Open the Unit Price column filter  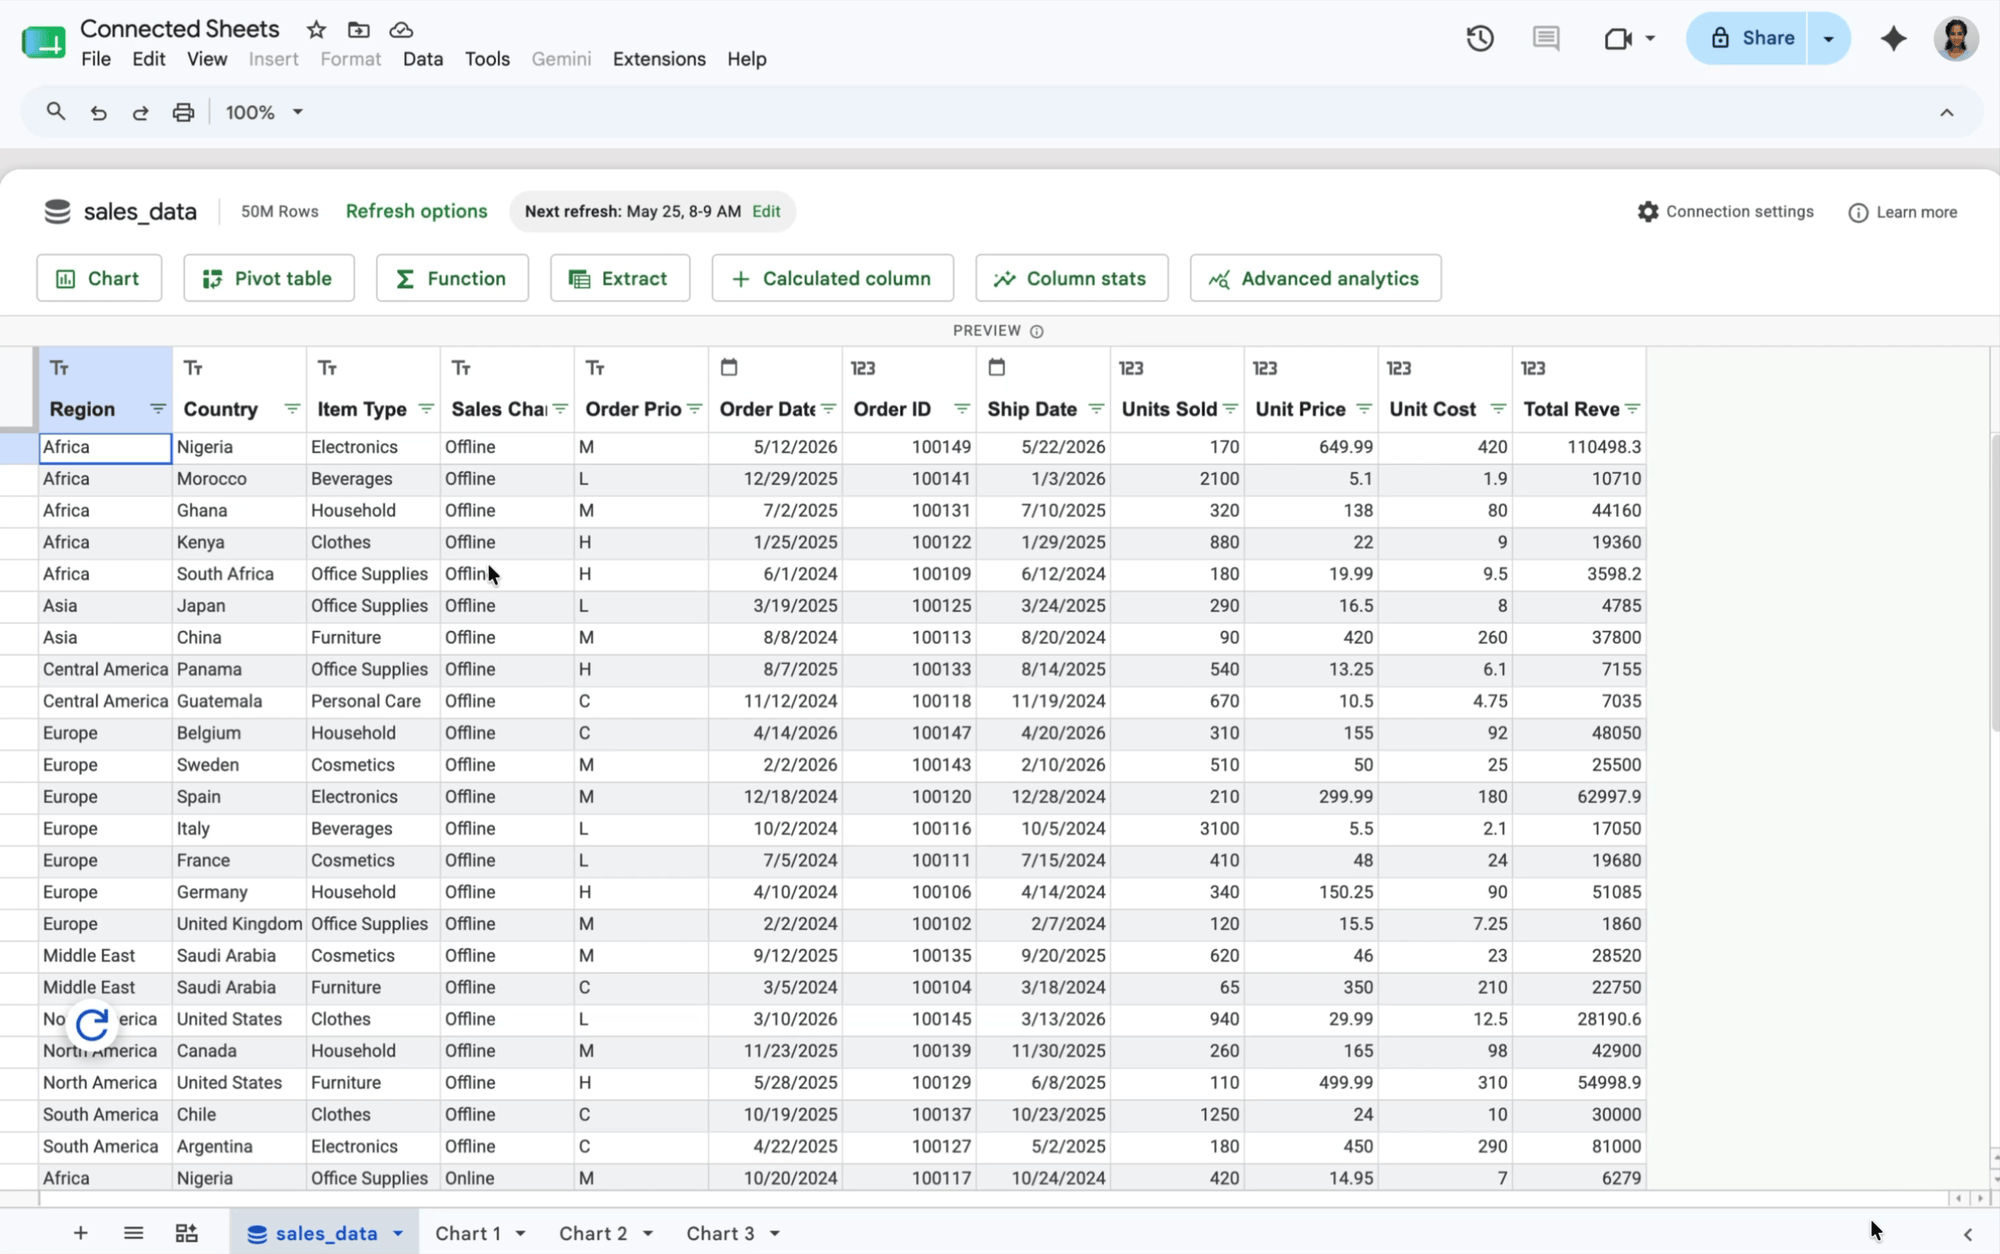[1363, 409]
